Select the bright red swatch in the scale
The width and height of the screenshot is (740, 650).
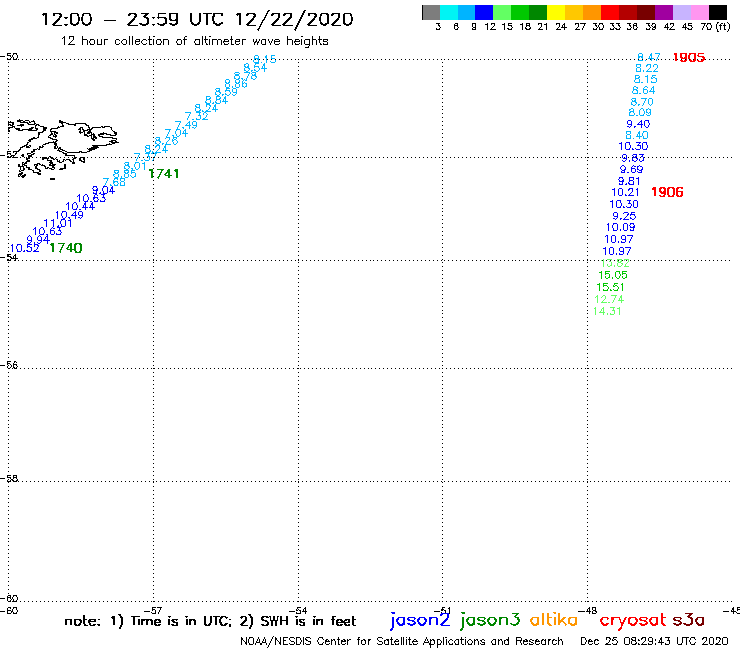610,12
